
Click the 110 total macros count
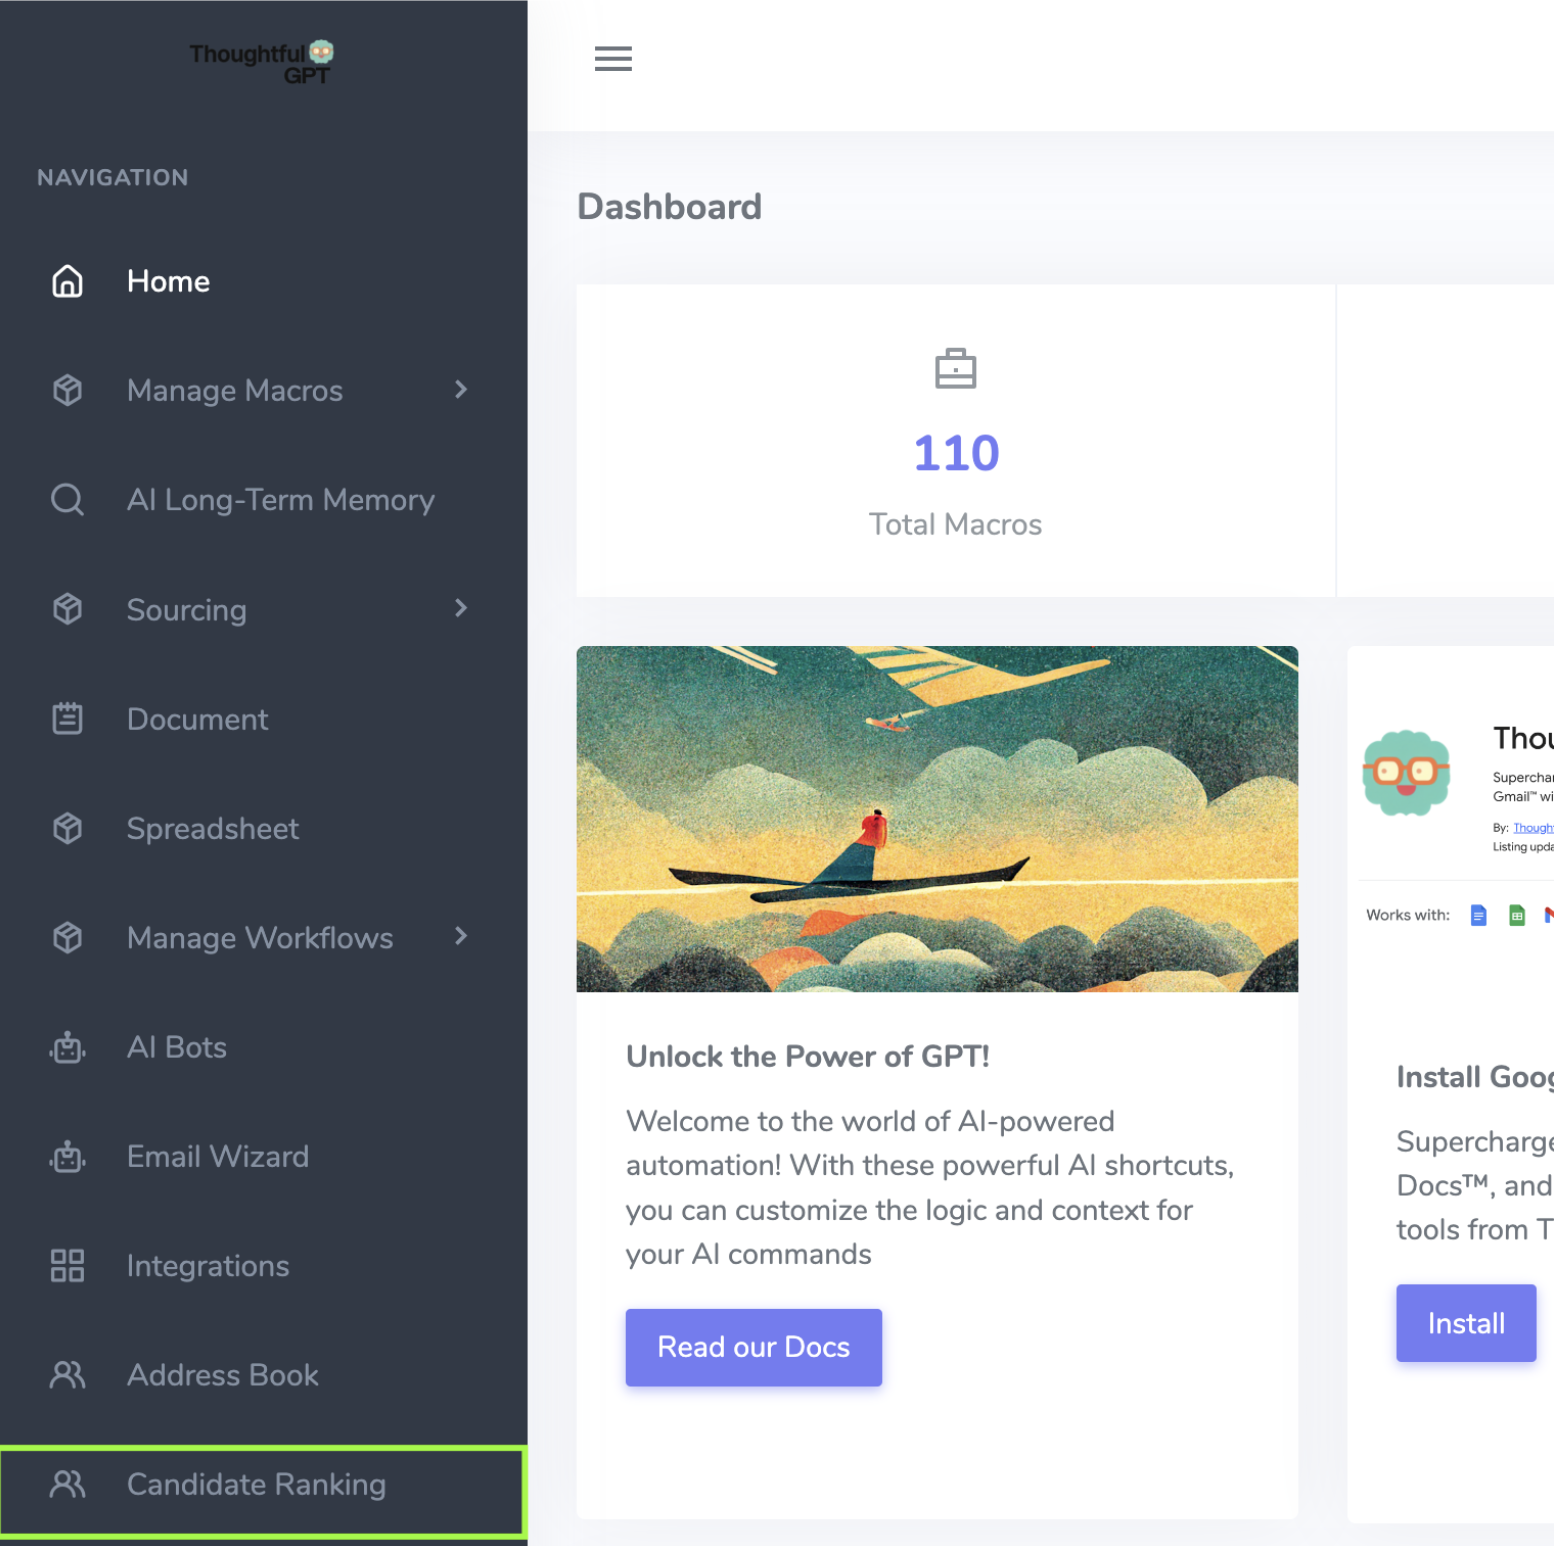pos(956,453)
